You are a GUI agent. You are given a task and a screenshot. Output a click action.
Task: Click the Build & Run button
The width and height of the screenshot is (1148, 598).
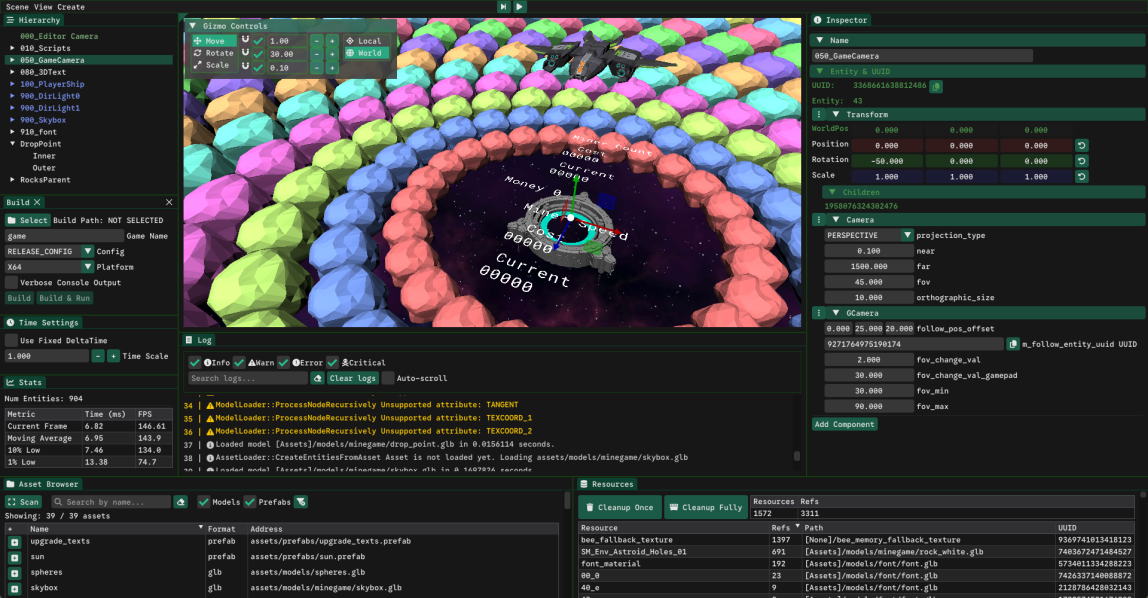click(x=64, y=298)
